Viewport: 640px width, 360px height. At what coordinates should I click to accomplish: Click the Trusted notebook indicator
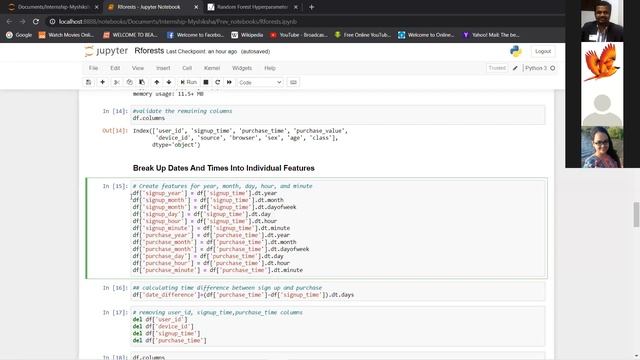497,68
